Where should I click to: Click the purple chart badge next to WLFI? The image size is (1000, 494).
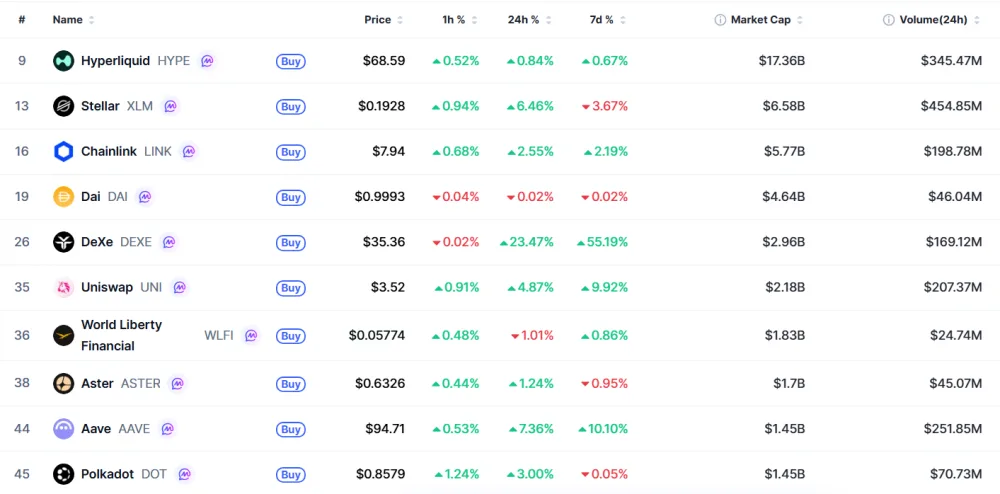point(251,335)
